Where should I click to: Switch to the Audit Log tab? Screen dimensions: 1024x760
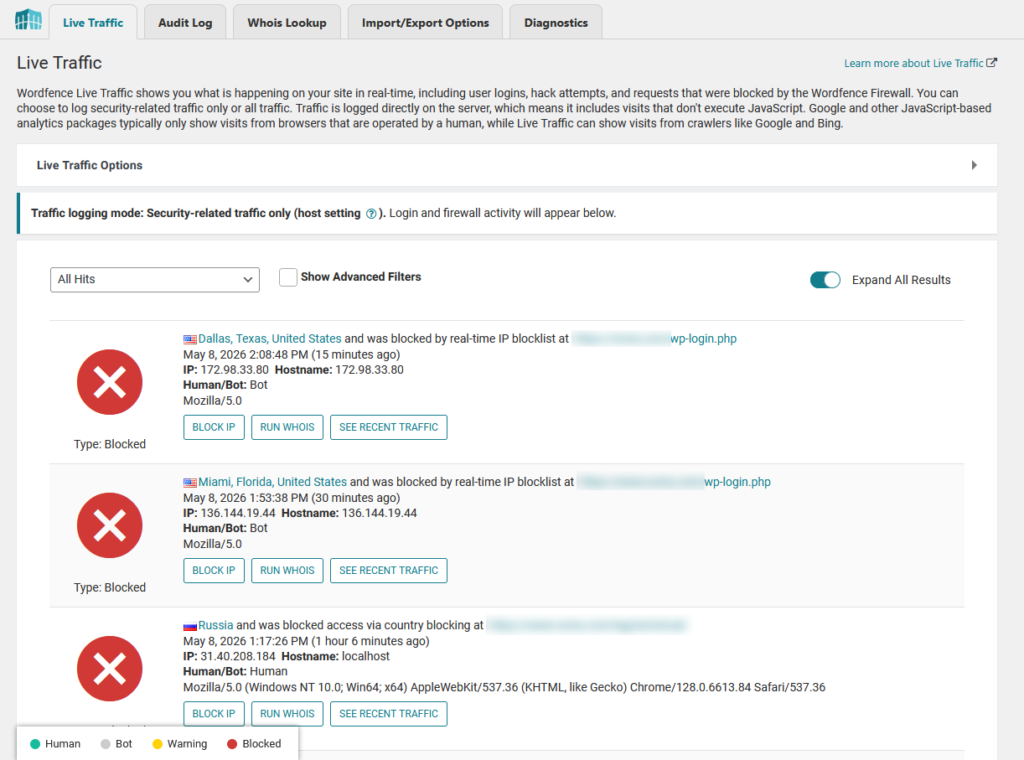[185, 23]
